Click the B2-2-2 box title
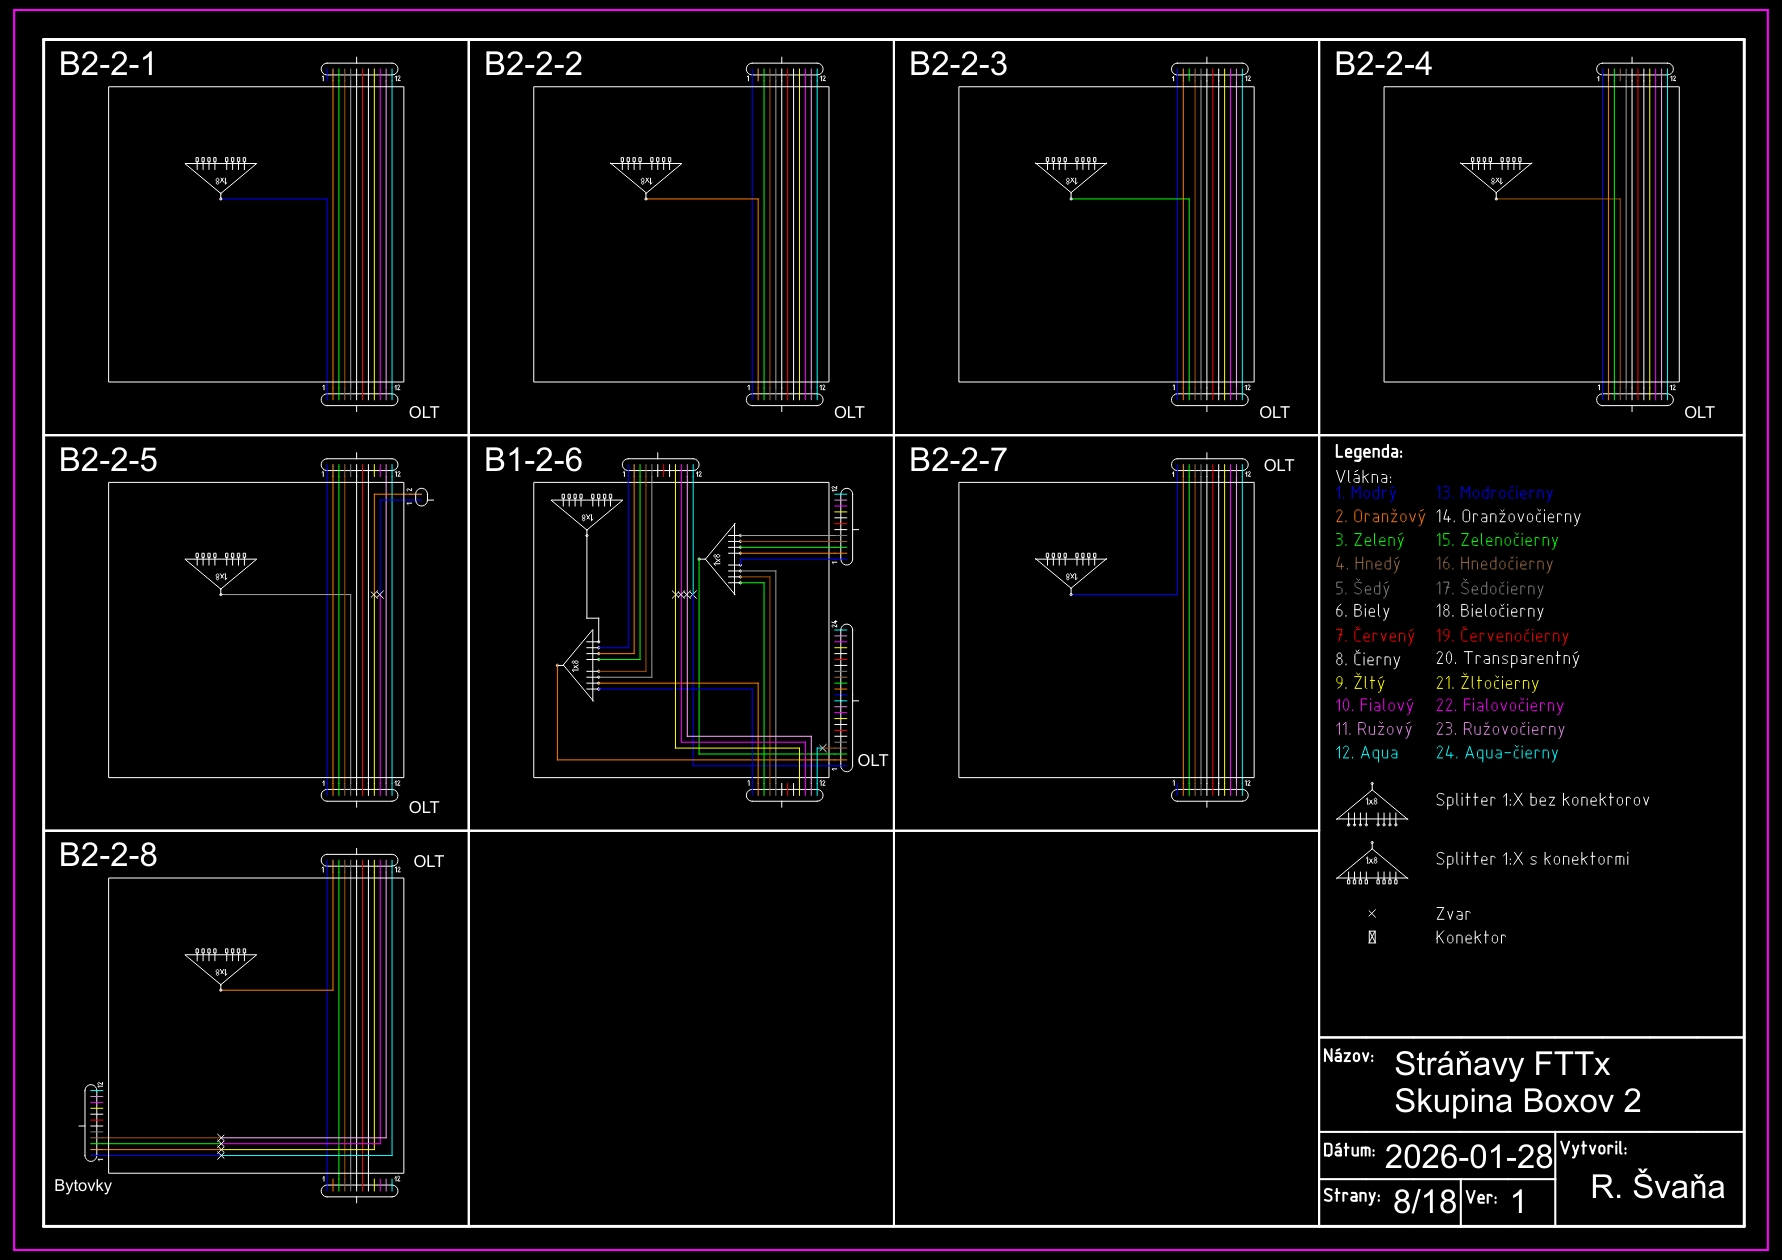Viewport: 1782px width, 1260px height. pos(533,64)
